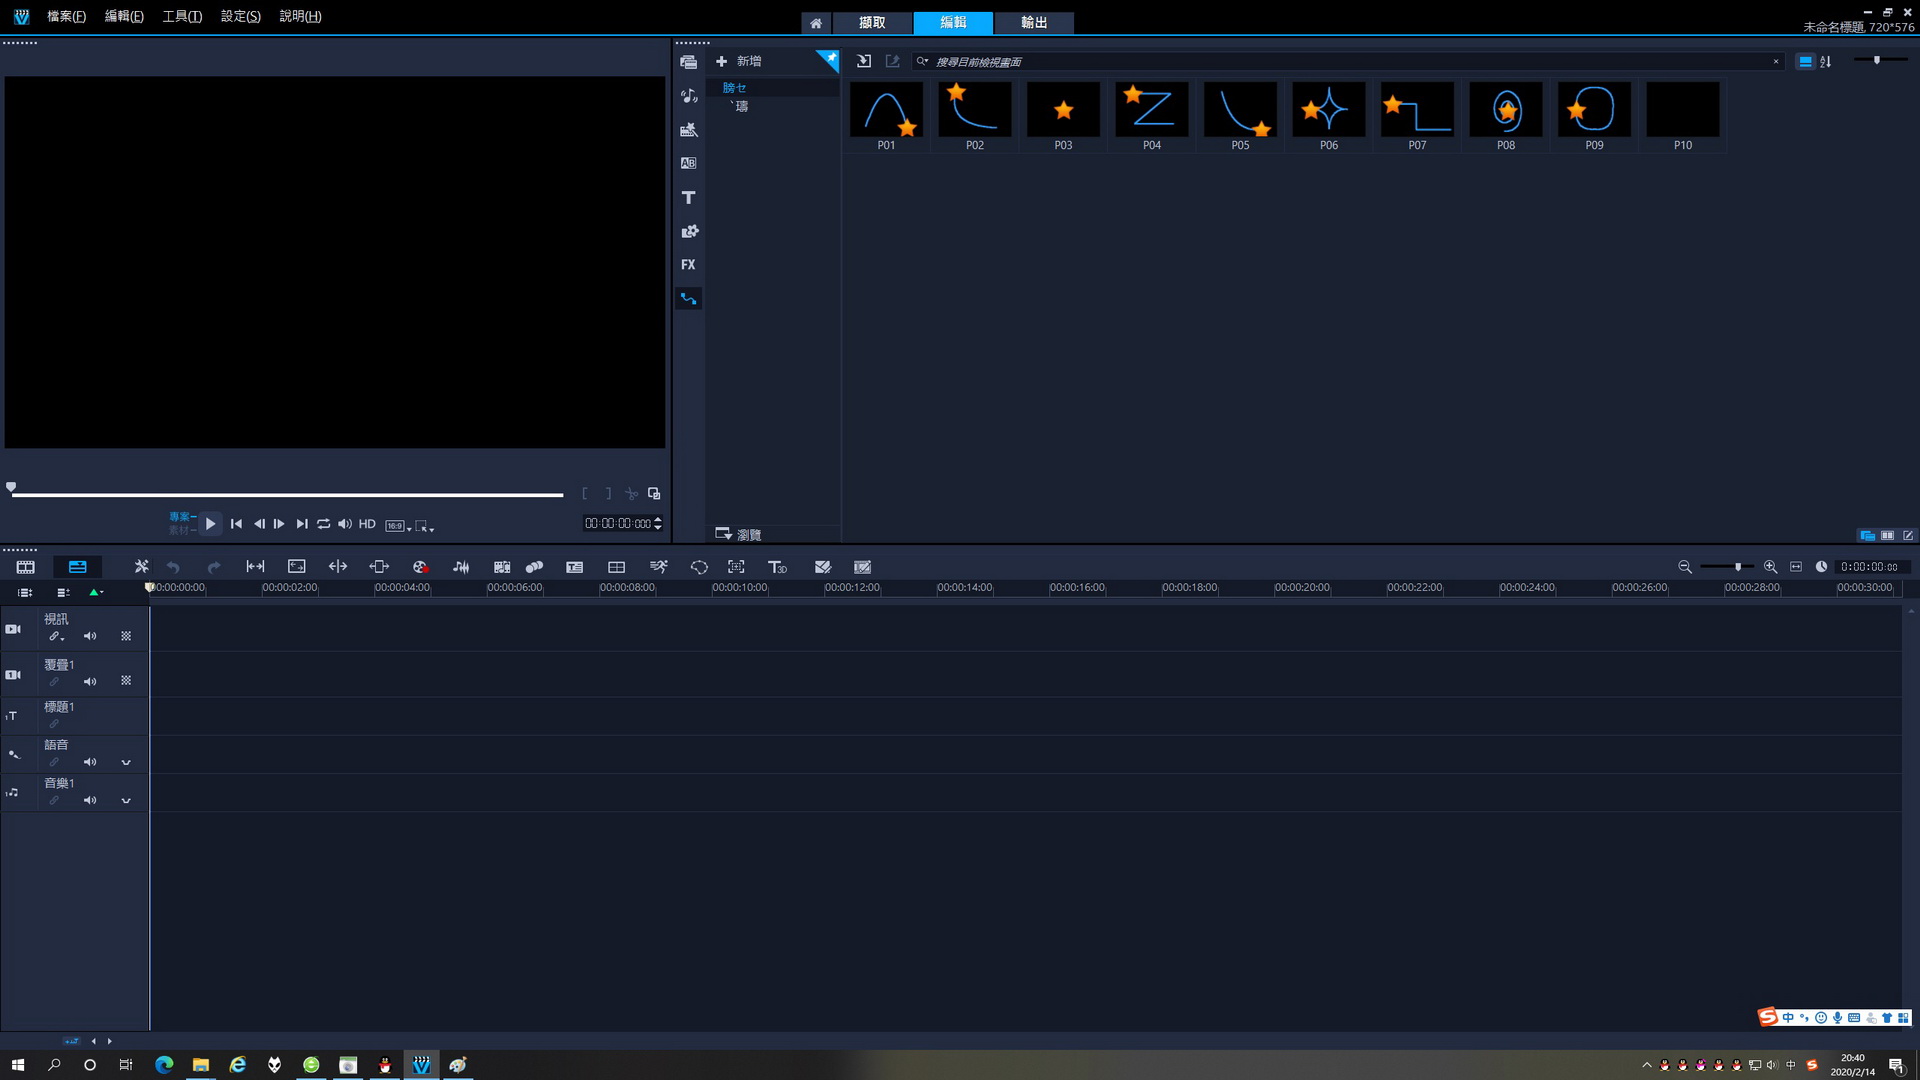Expand the 語音 track options chevron
This screenshot has width=1920, height=1080.
pos(126,762)
